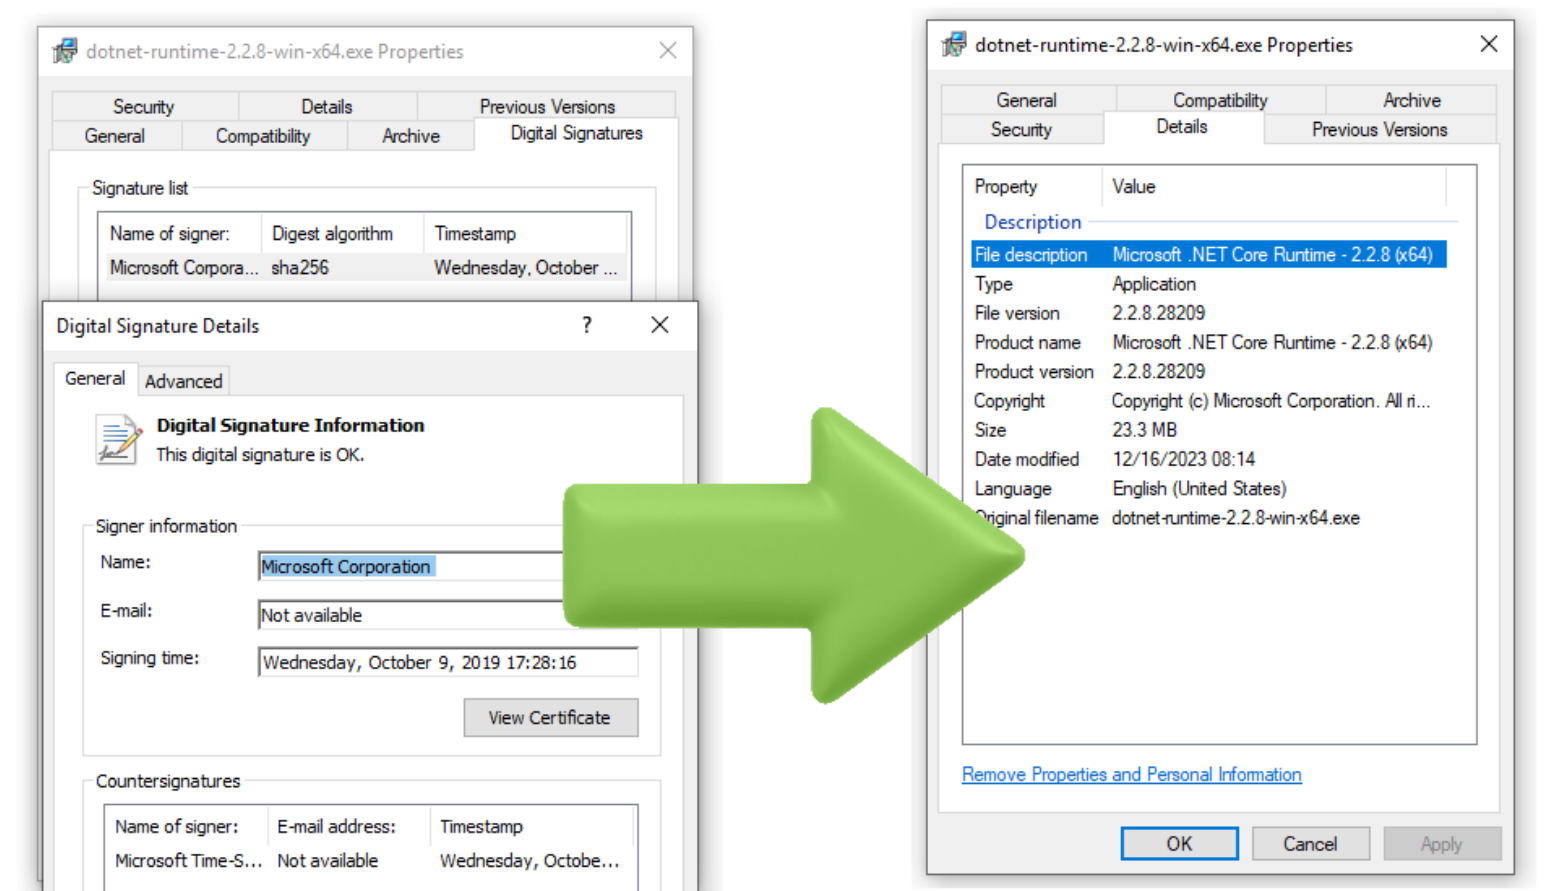Screen dimensions: 1551x891
Task: Click the Digital Signature Information certificate icon
Action: (115, 438)
